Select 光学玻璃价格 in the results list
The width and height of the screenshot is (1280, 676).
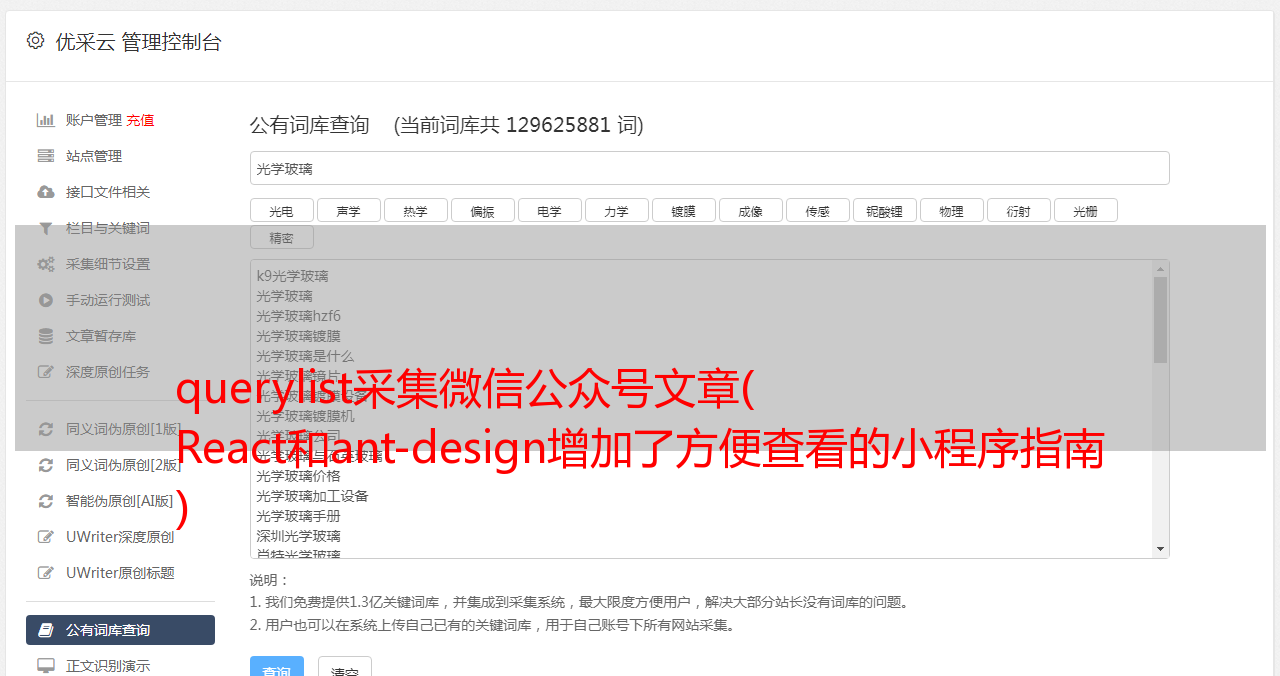pos(298,476)
